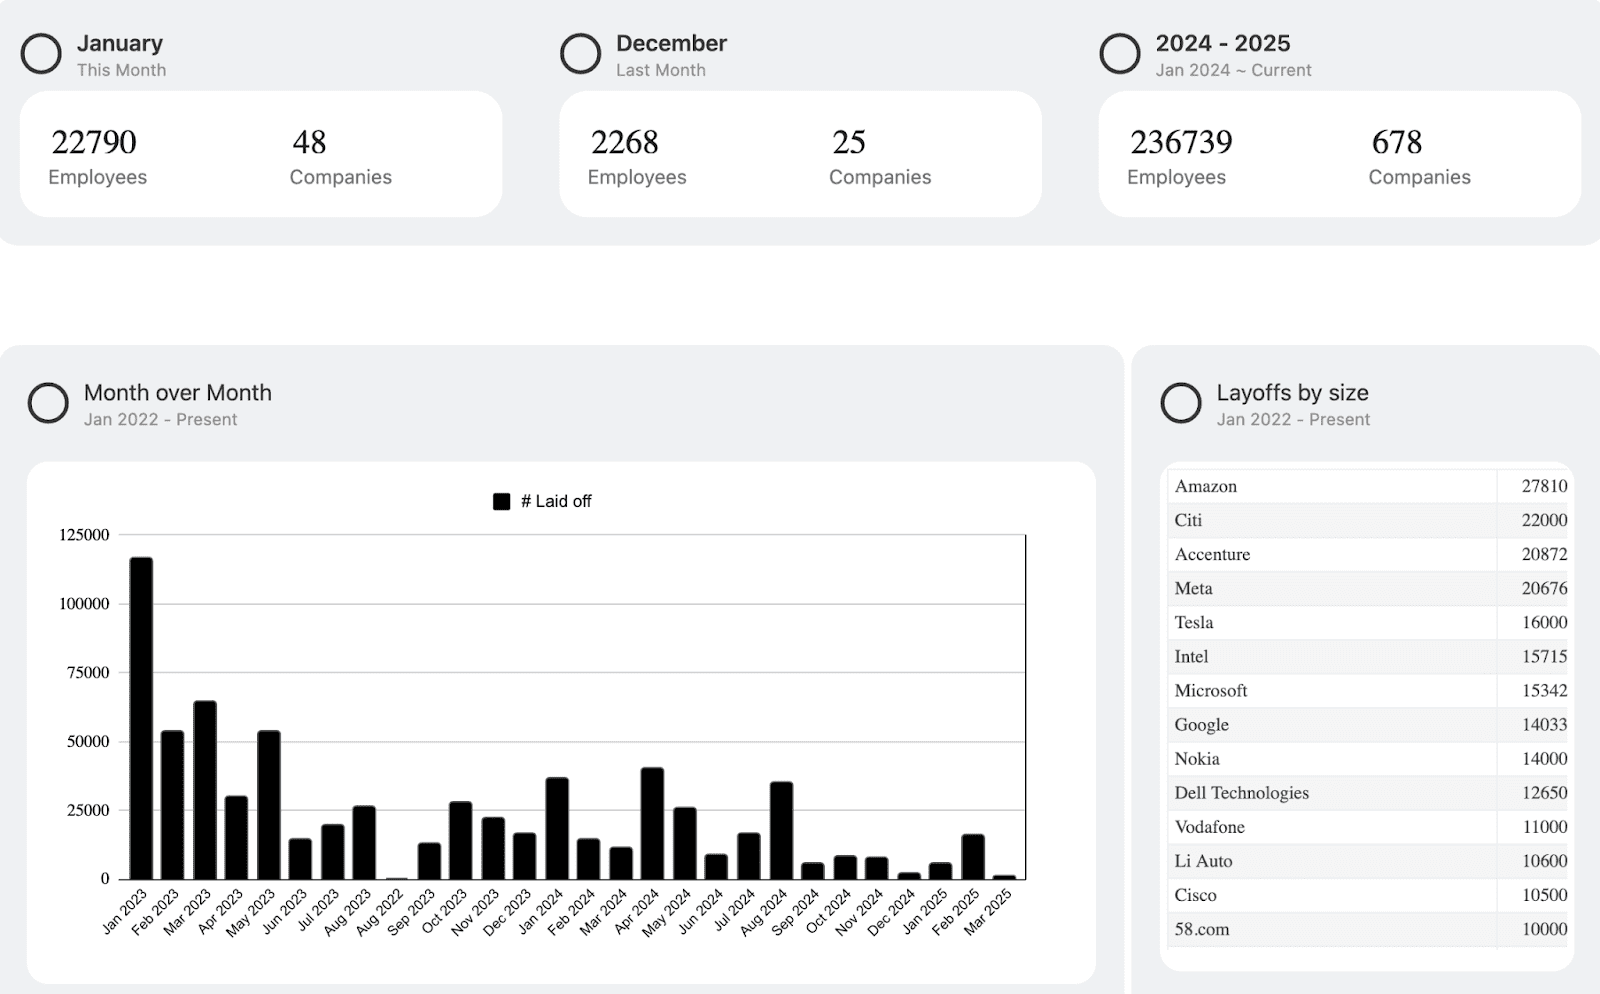Viewport: 1600px width, 994px height.
Task: Click the circle icon beside January header
Action: (41, 54)
